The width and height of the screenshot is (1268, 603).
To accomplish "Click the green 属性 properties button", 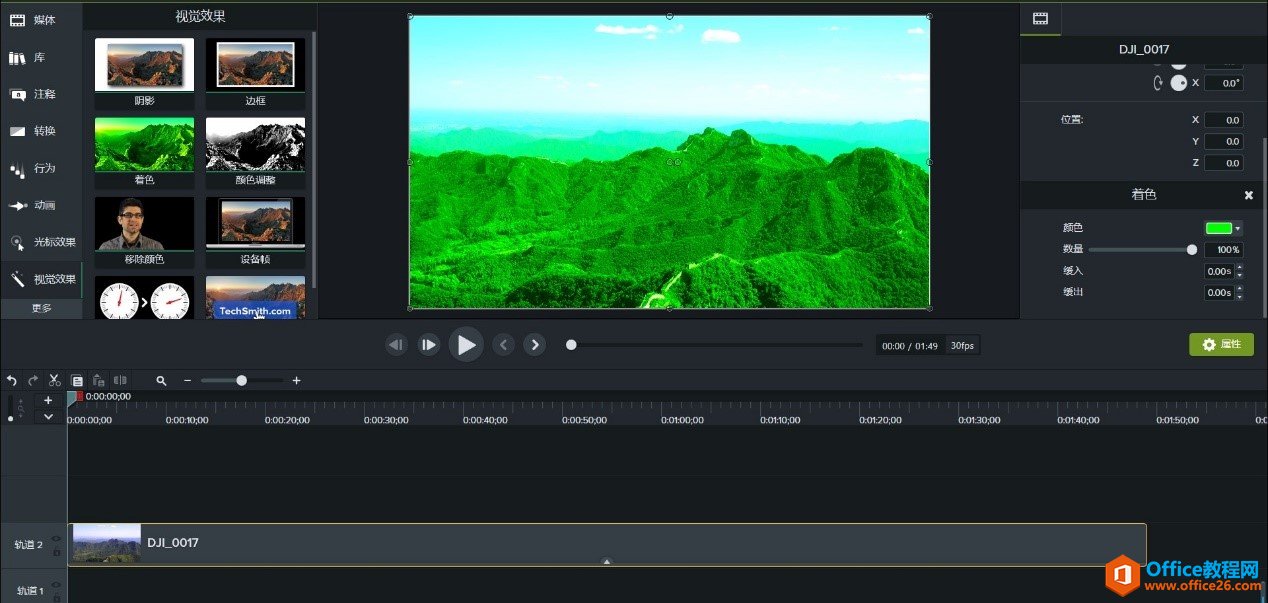I will coord(1221,344).
